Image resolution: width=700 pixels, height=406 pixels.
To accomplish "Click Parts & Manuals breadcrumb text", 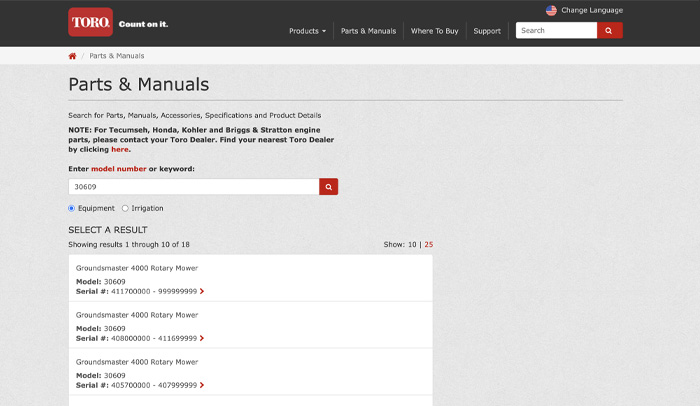I will [x=117, y=56].
